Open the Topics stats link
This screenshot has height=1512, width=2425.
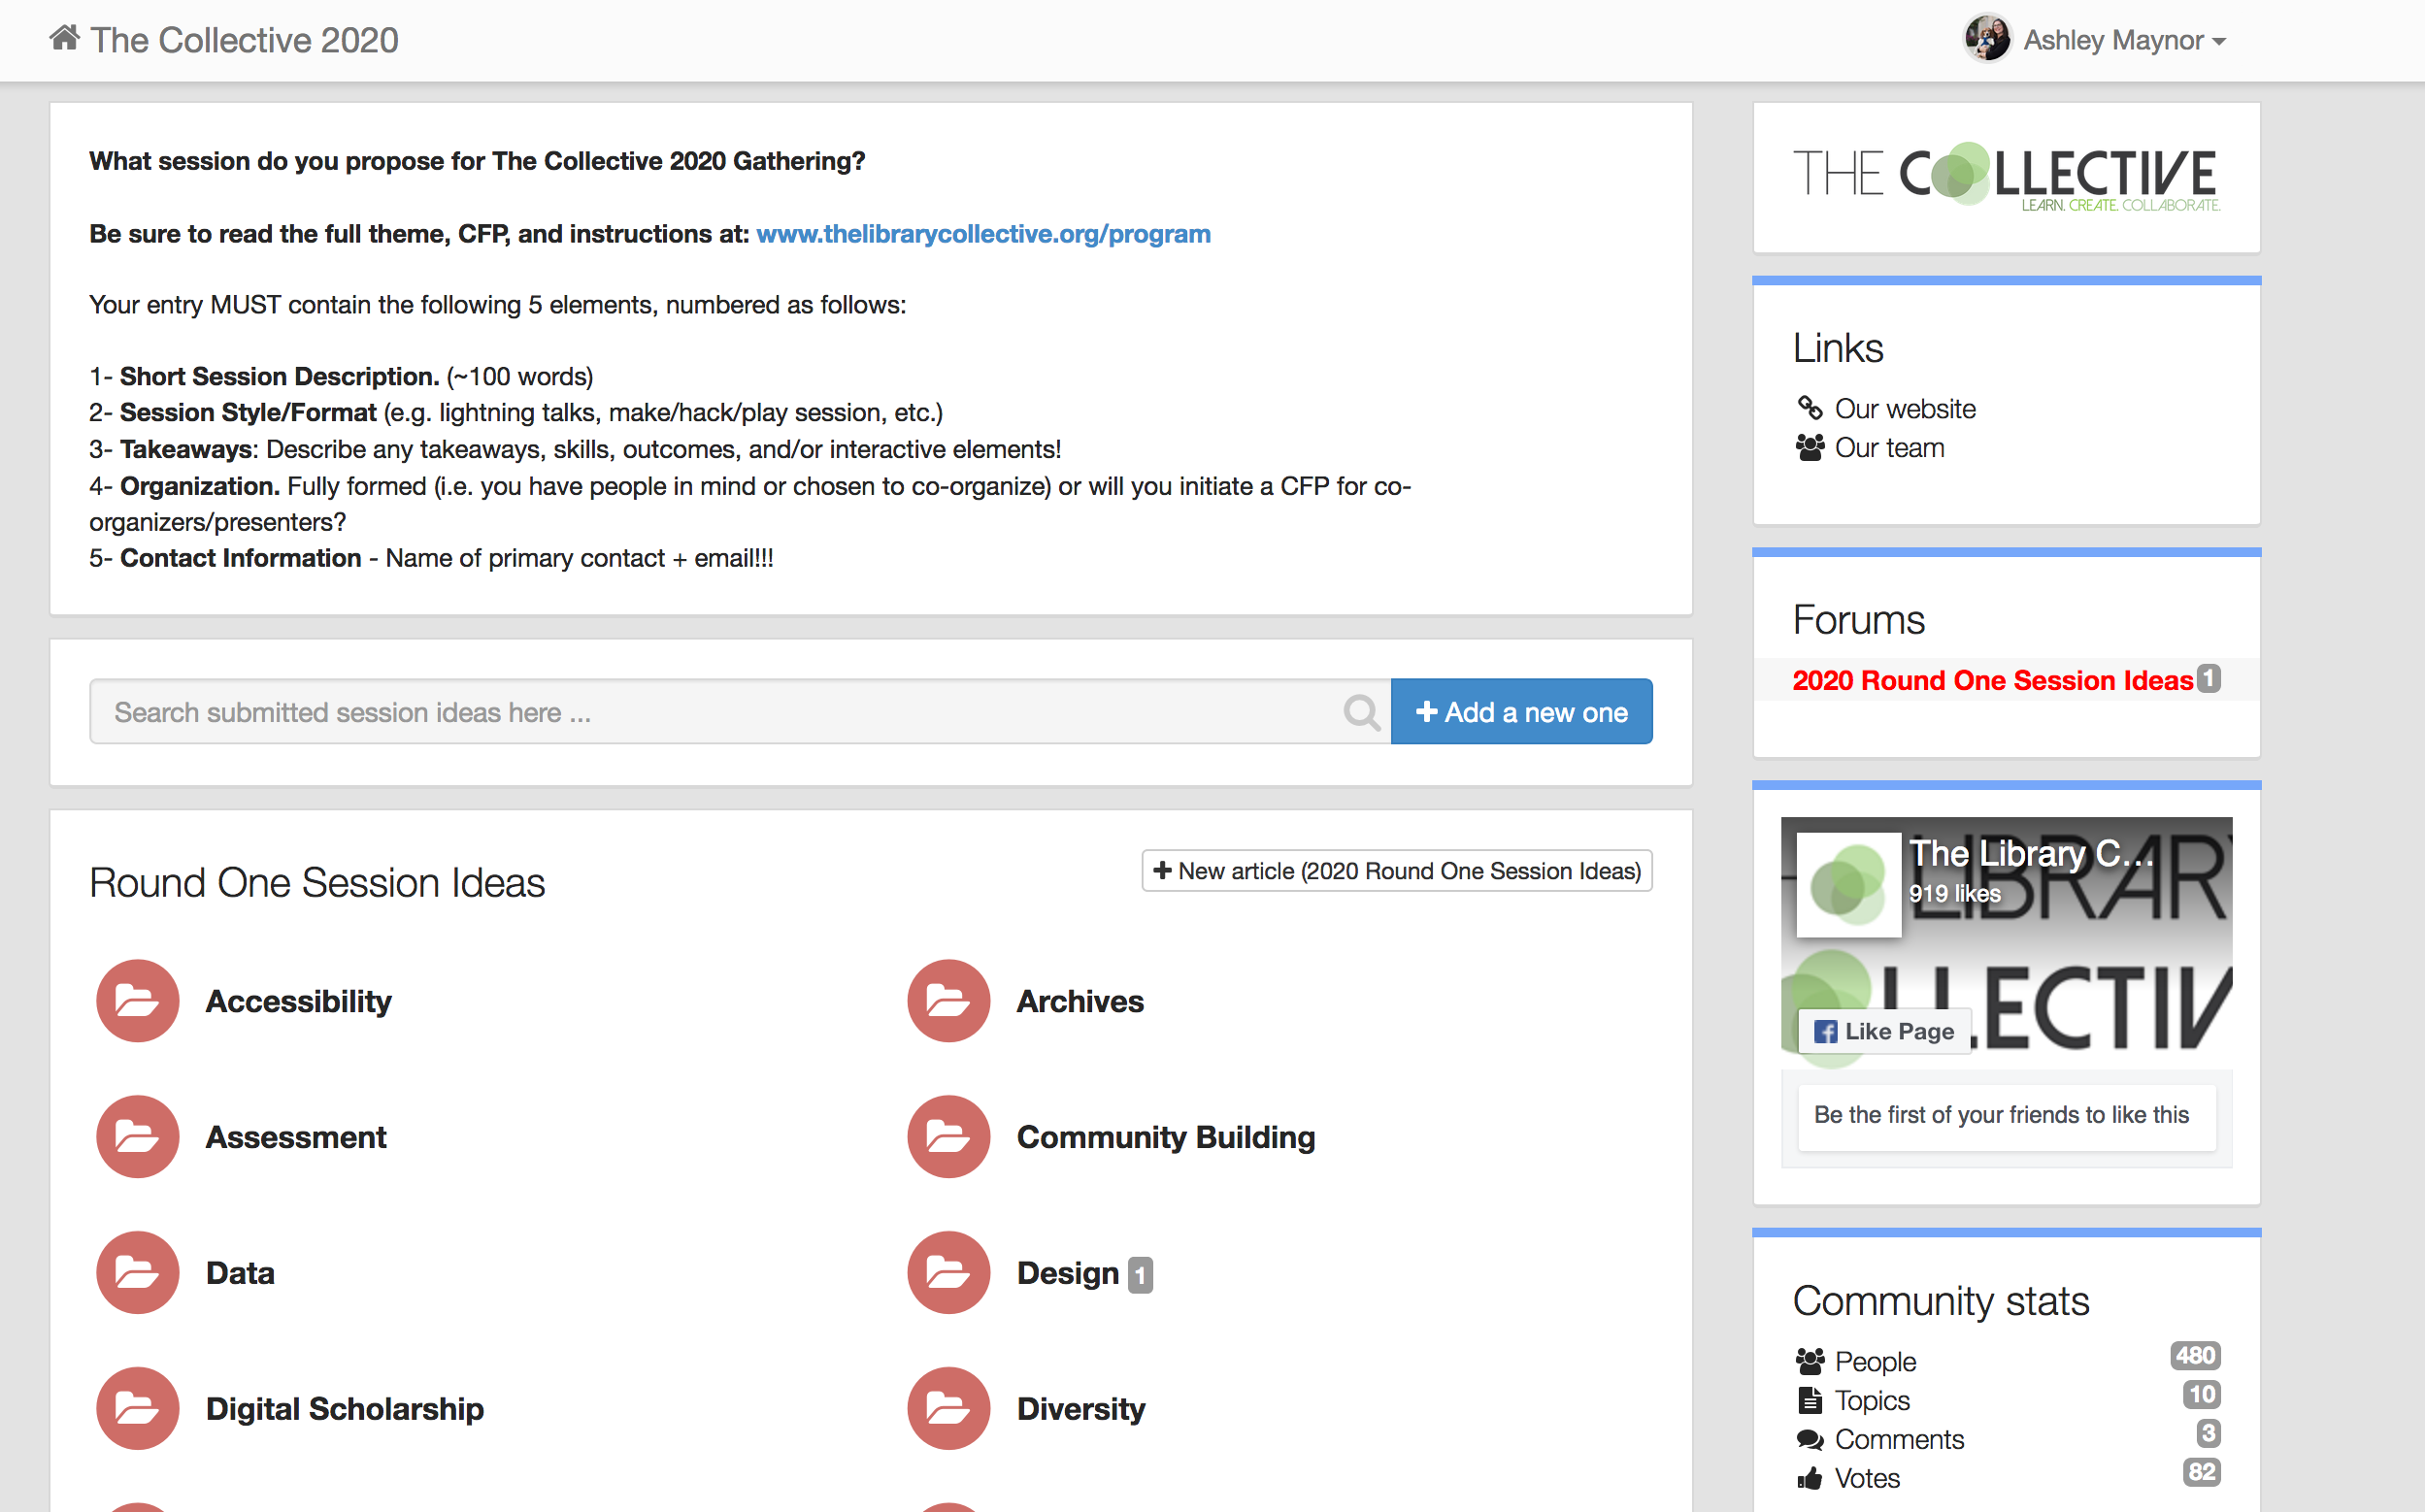coord(1872,1401)
